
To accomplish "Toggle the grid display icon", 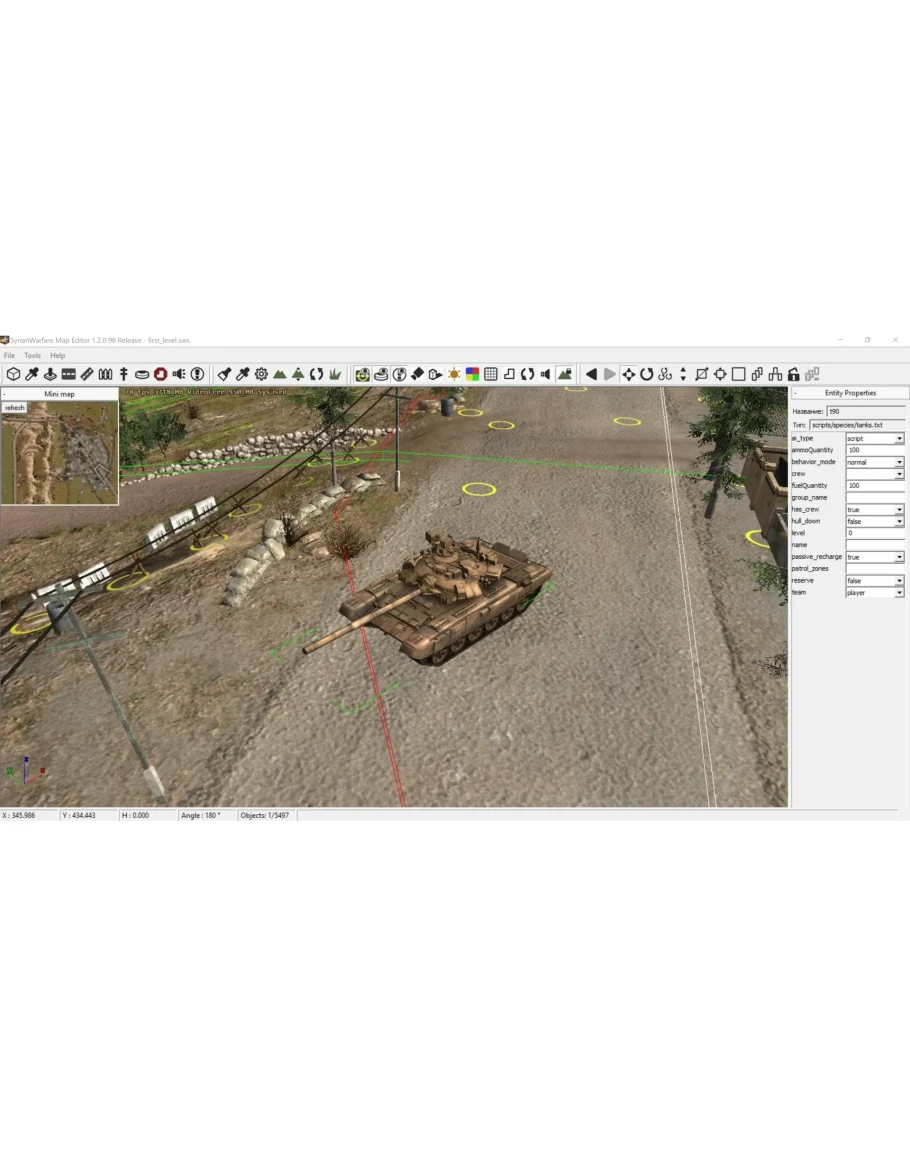I will point(490,374).
